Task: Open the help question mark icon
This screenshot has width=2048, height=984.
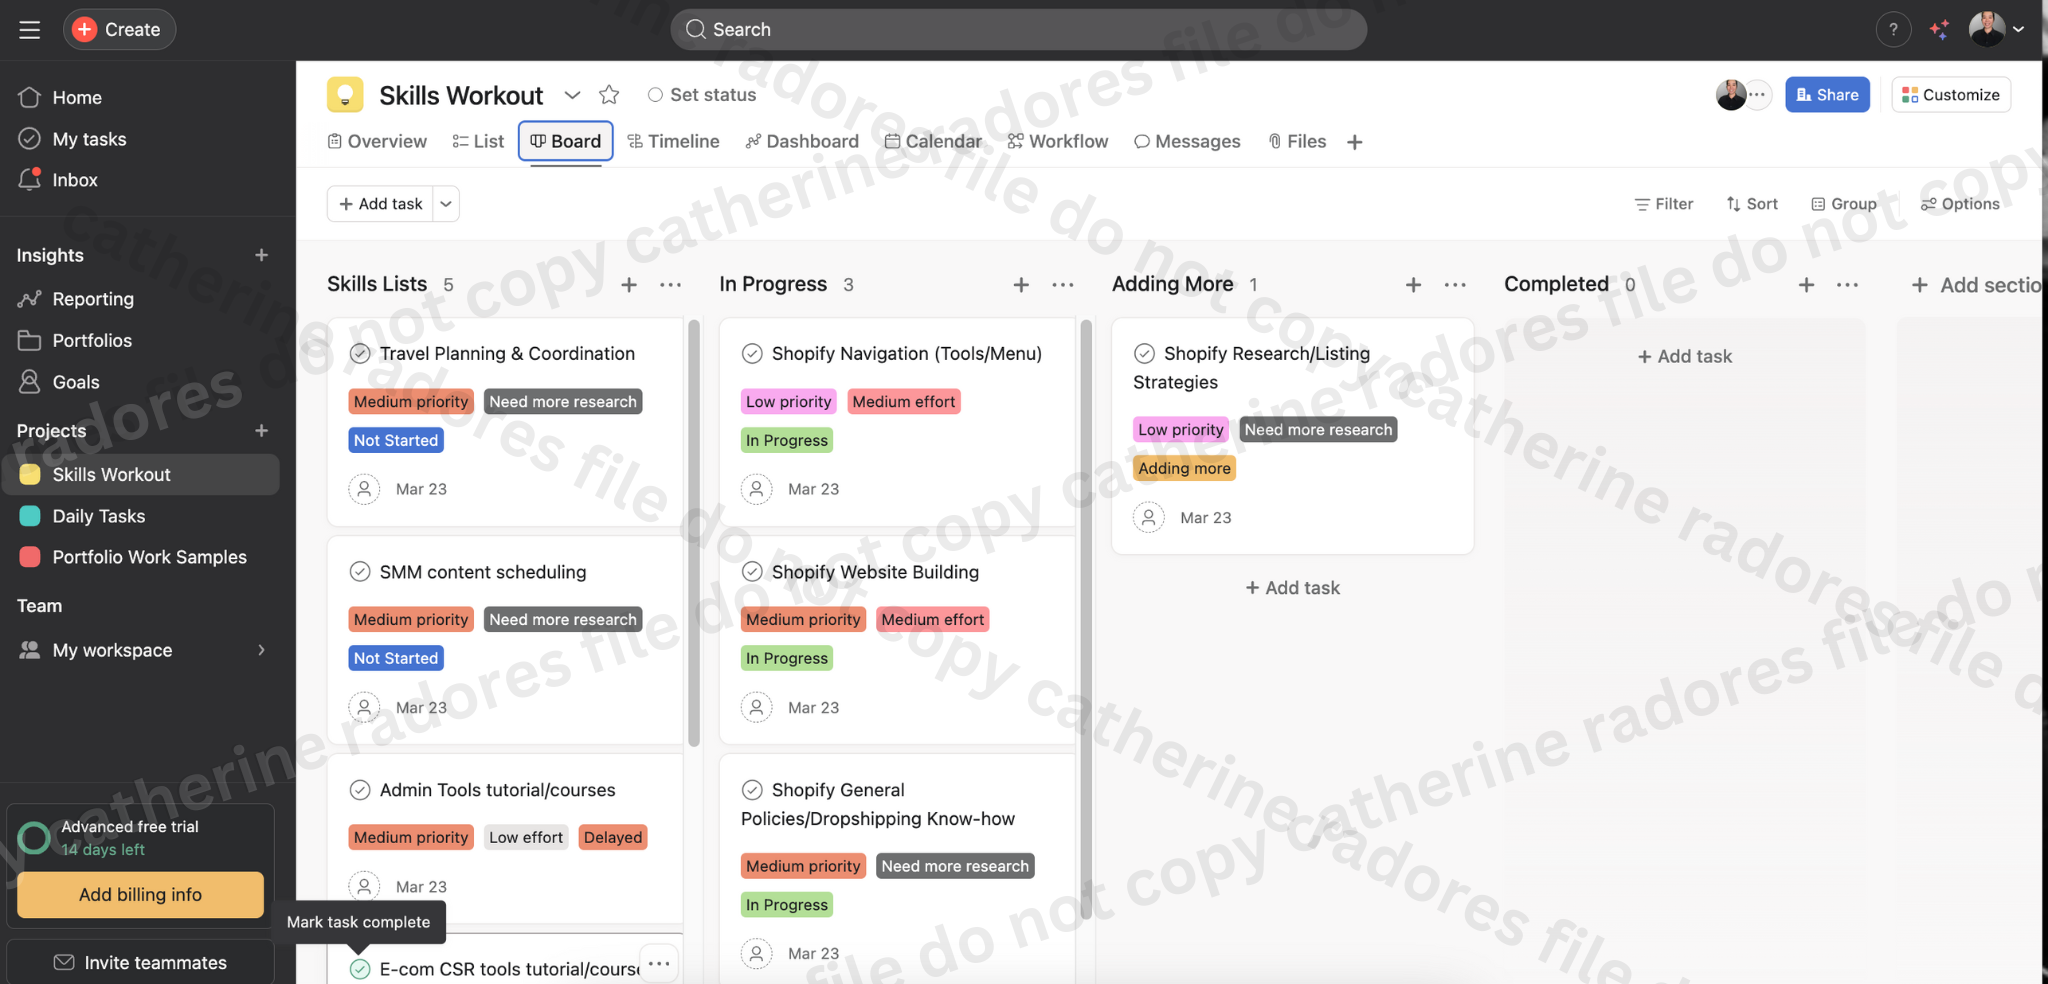Action: [x=1892, y=30]
